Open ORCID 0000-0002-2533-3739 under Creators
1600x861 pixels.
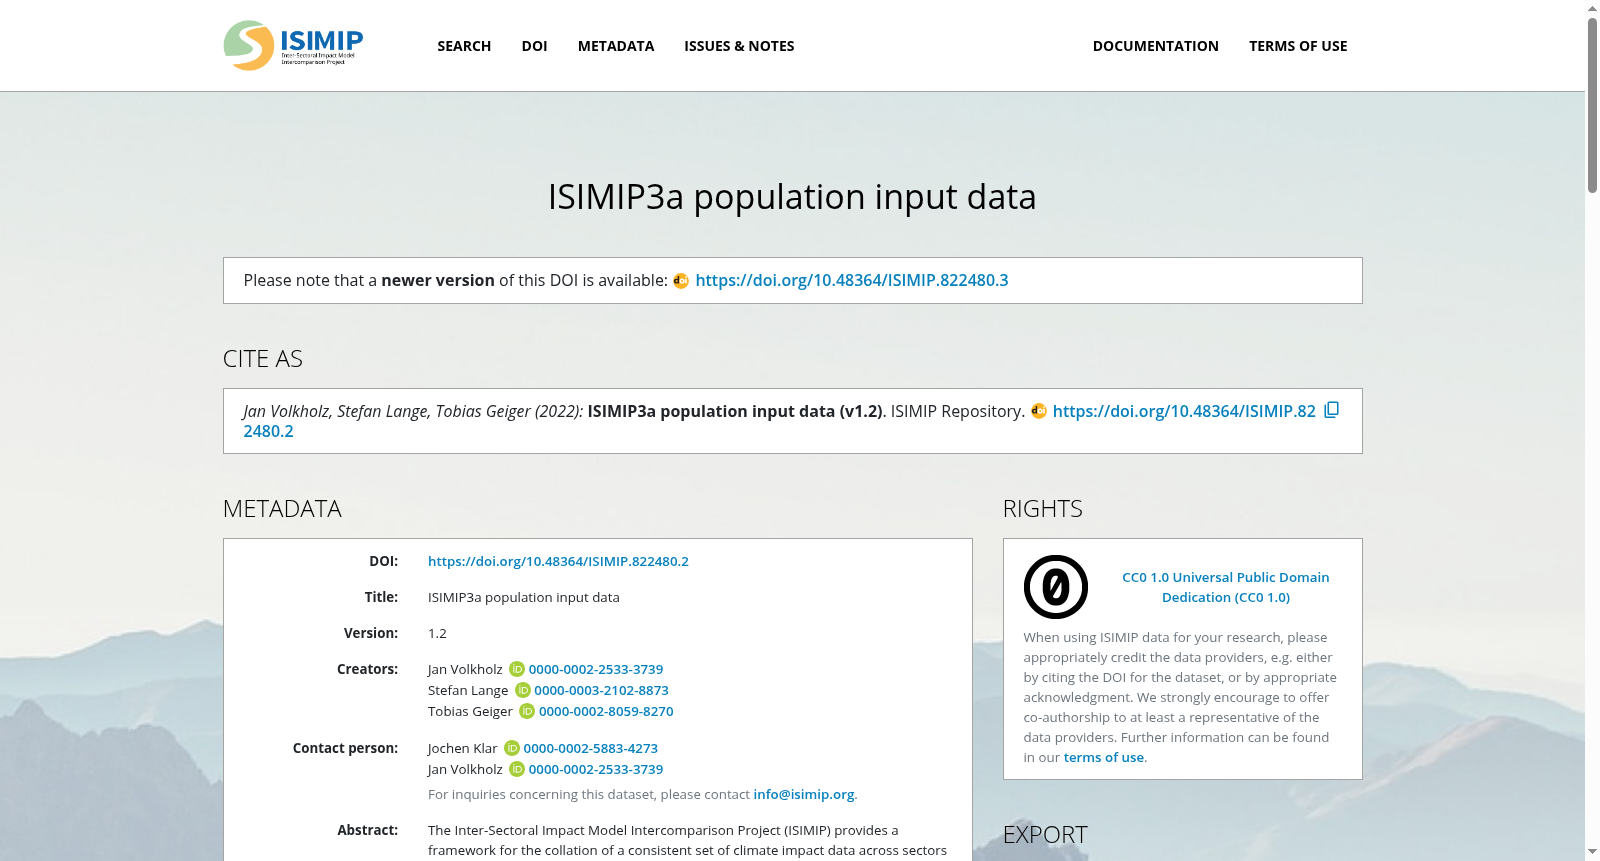(596, 669)
